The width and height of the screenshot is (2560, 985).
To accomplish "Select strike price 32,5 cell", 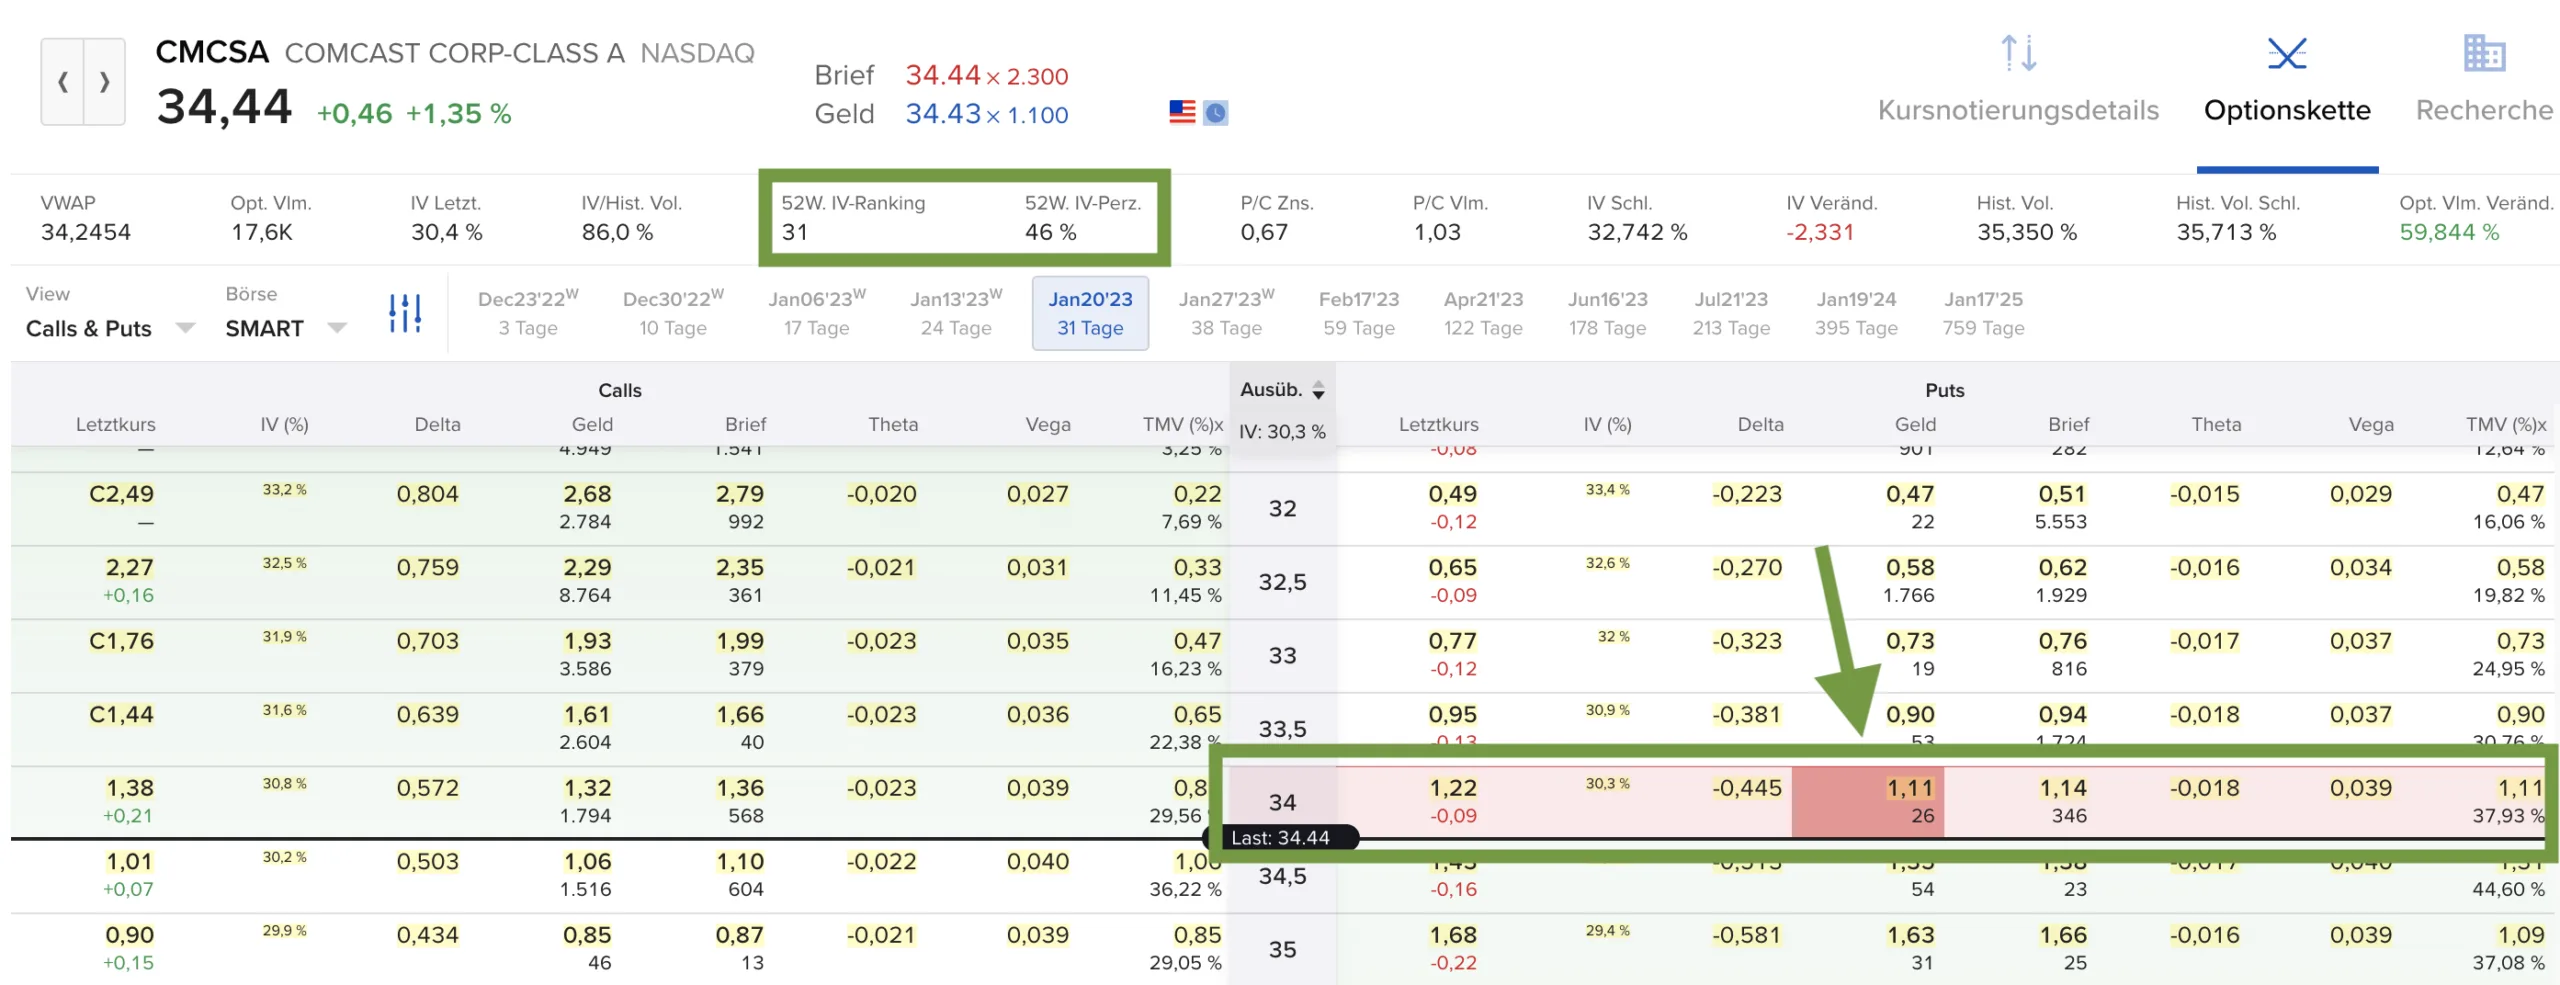I will pyautogui.click(x=1282, y=582).
